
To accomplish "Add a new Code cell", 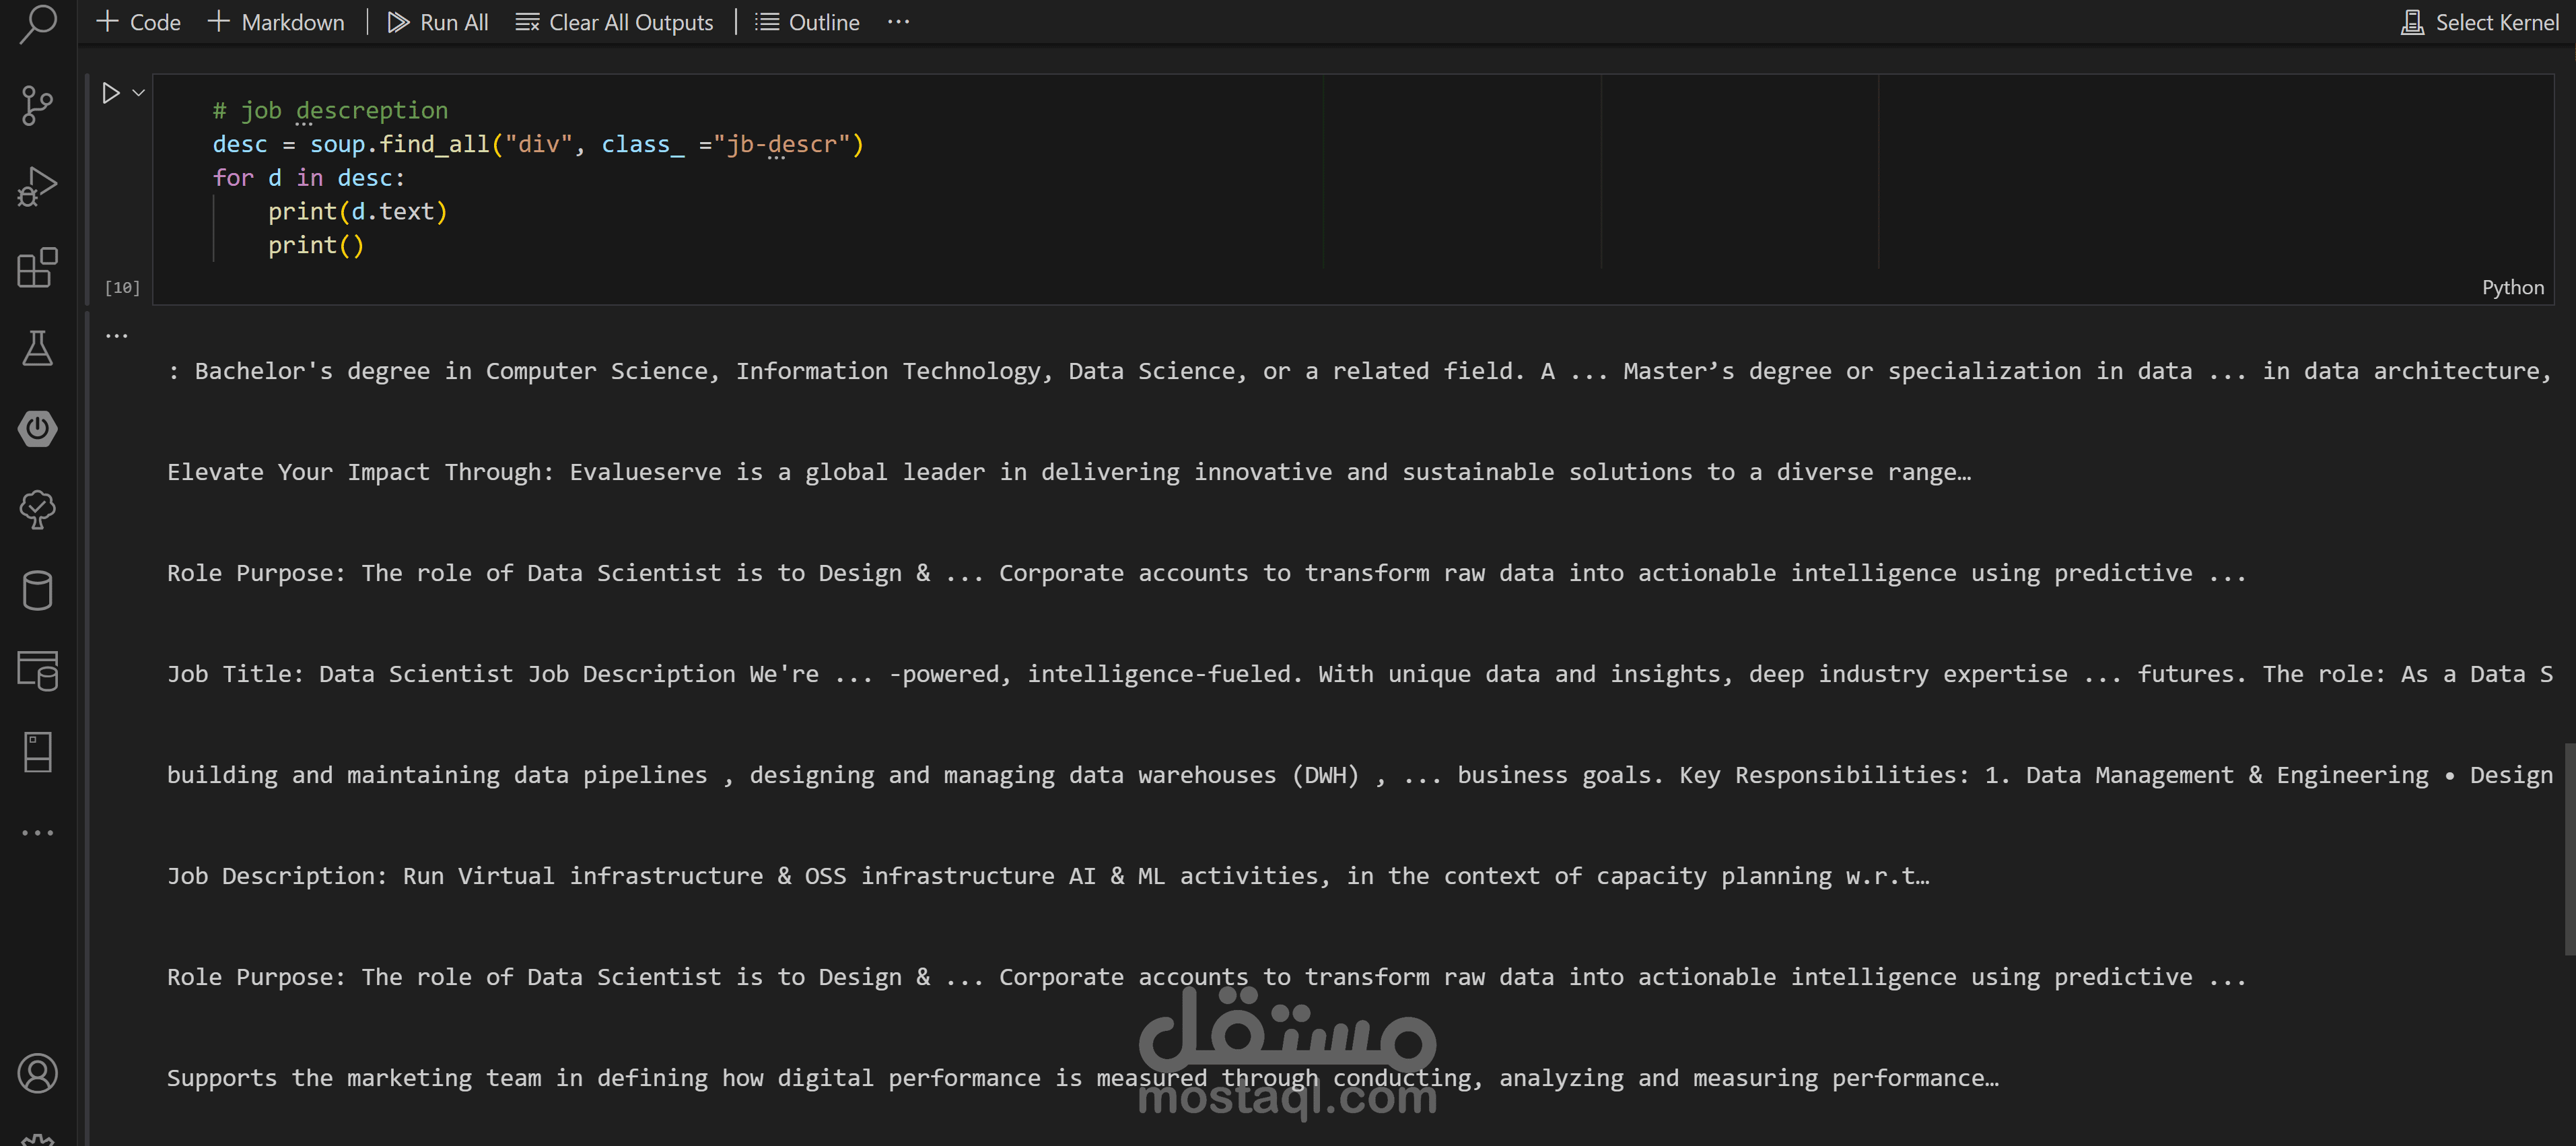I will pyautogui.click(x=139, y=22).
